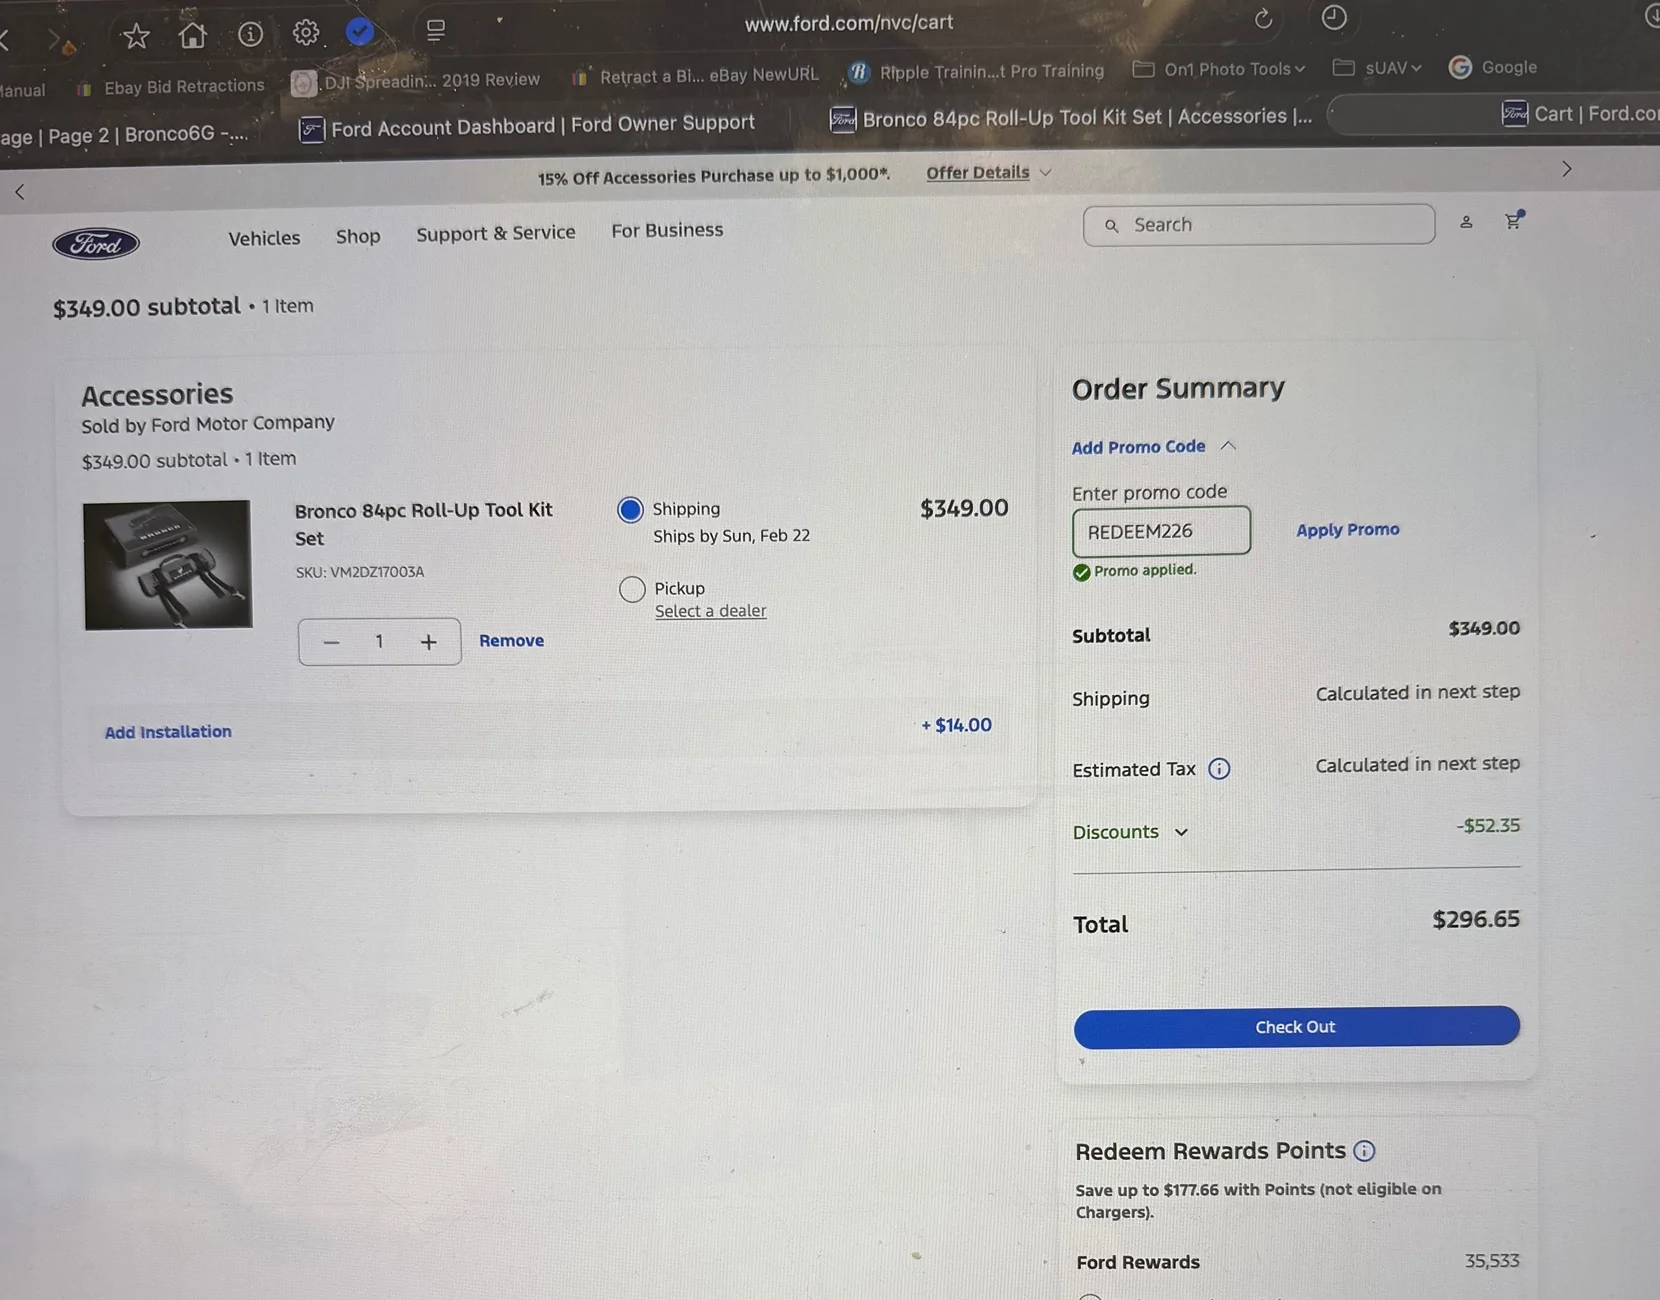This screenshot has width=1660, height=1300.
Task: Increase tool kit quantity with plus
Action: point(428,642)
